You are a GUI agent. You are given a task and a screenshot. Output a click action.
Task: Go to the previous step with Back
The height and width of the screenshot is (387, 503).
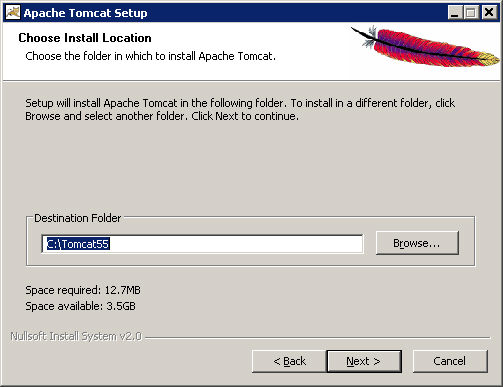click(x=289, y=361)
